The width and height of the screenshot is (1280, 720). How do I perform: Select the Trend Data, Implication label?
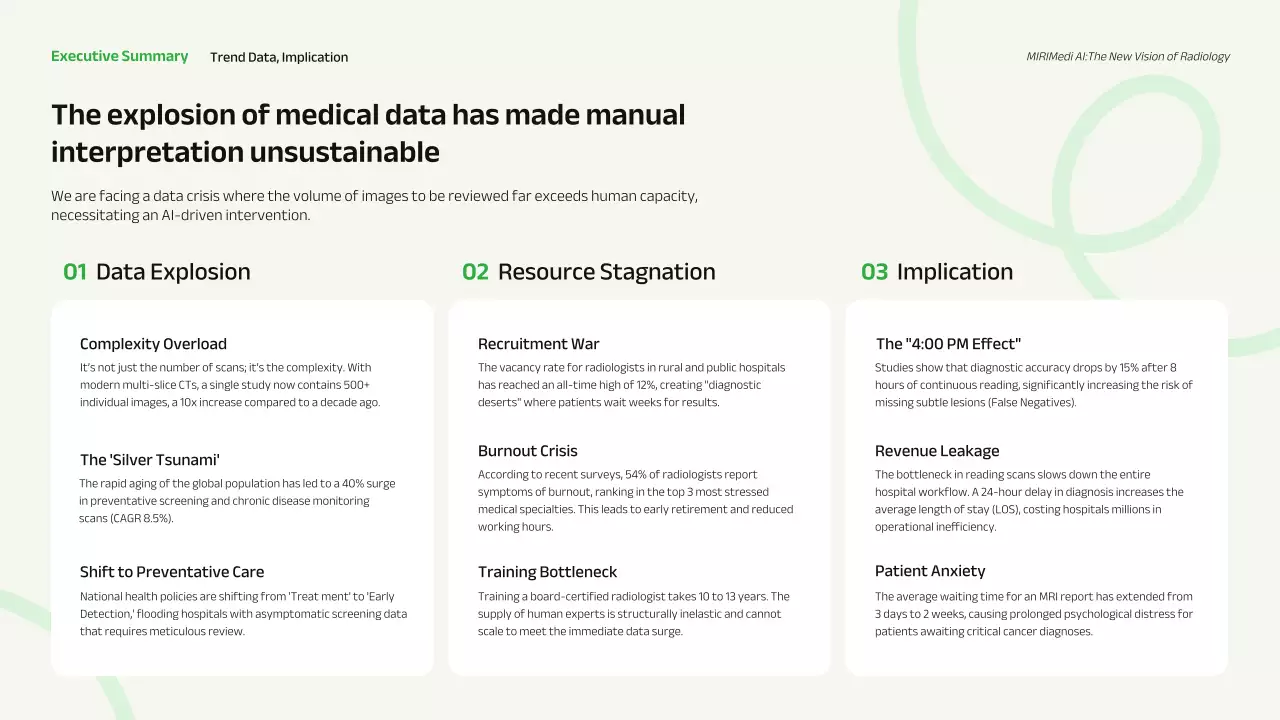(x=279, y=57)
